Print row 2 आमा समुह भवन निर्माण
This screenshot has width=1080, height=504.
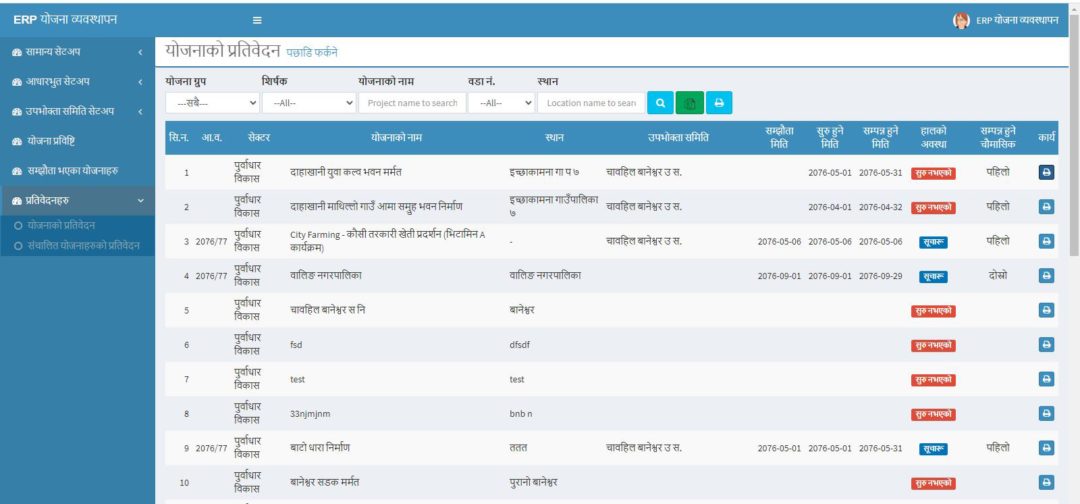(x=1046, y=207)
